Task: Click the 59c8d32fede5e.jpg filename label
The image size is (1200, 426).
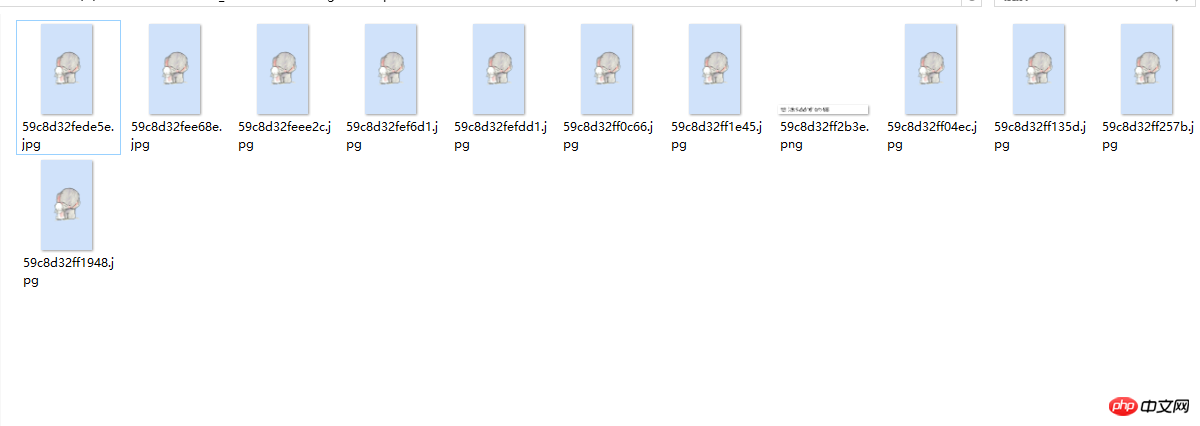Action: (x=68, y=136)
